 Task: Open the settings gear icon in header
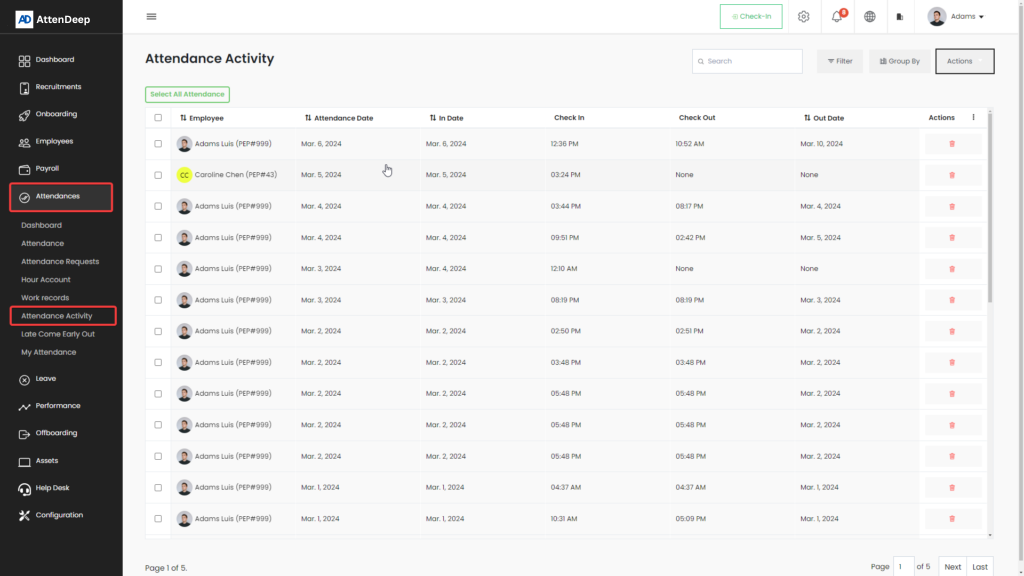coord(803,17)
